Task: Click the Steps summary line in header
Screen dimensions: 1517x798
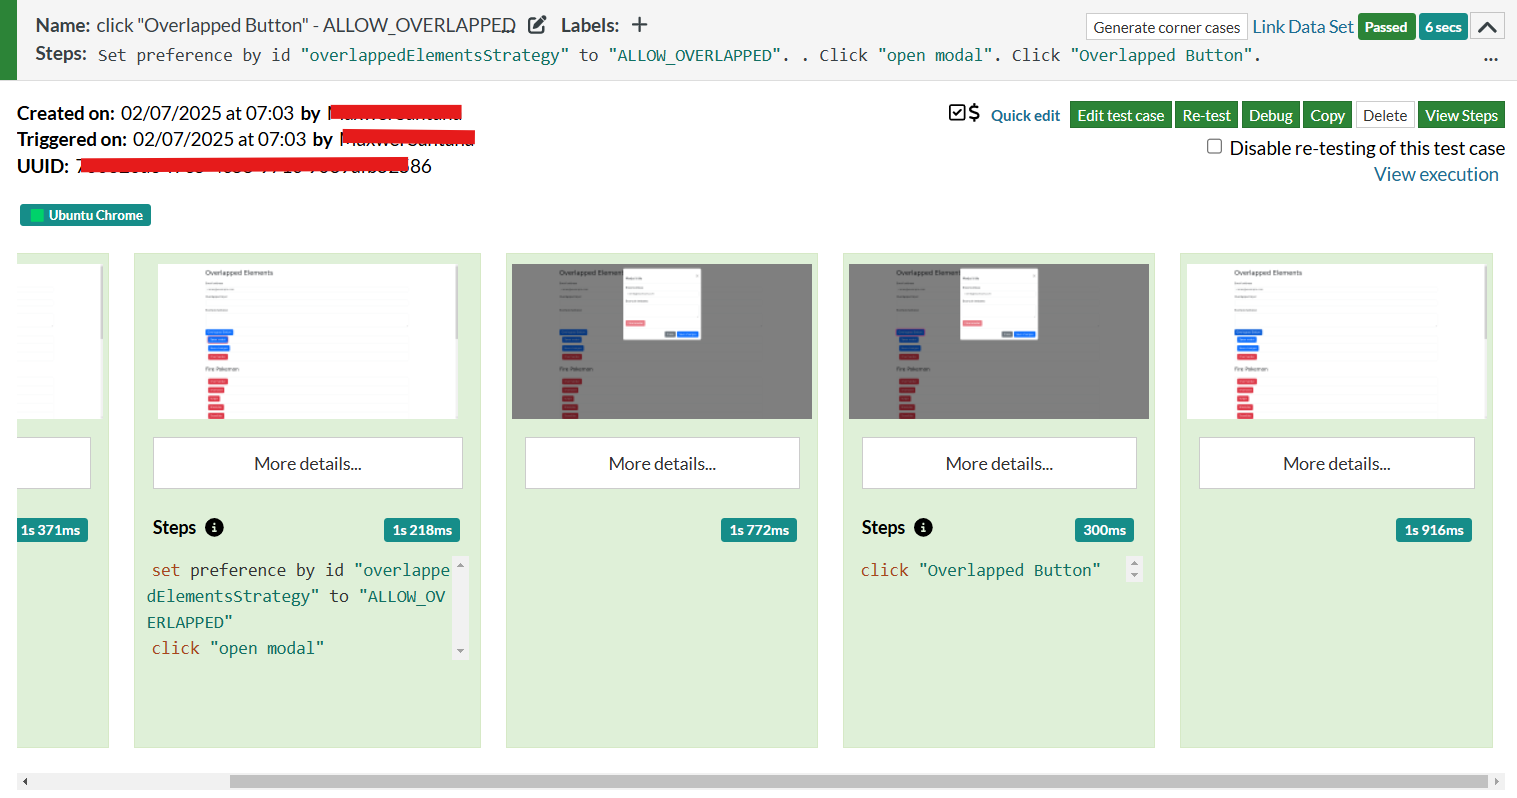Action: point(678,55)
